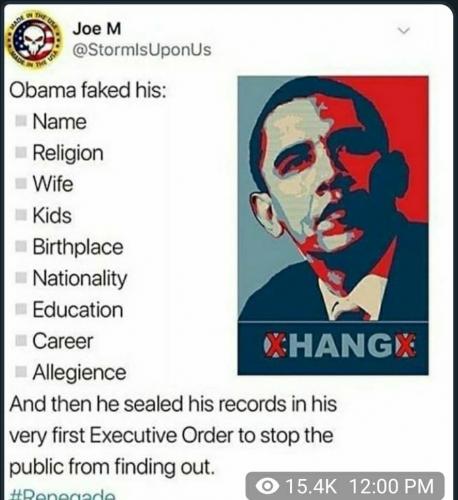Click the 12:00 PM timestamp
458x500 pixels.
(x=391, y=486)
